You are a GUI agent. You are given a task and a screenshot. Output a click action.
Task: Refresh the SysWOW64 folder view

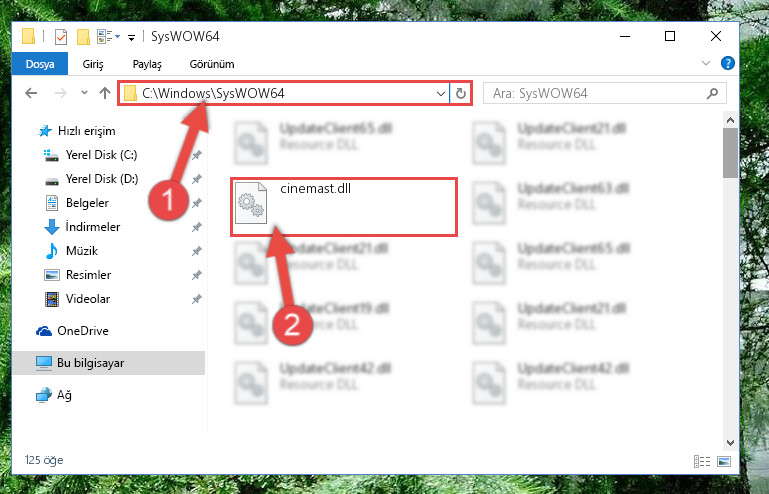click(x=461, y=93)
